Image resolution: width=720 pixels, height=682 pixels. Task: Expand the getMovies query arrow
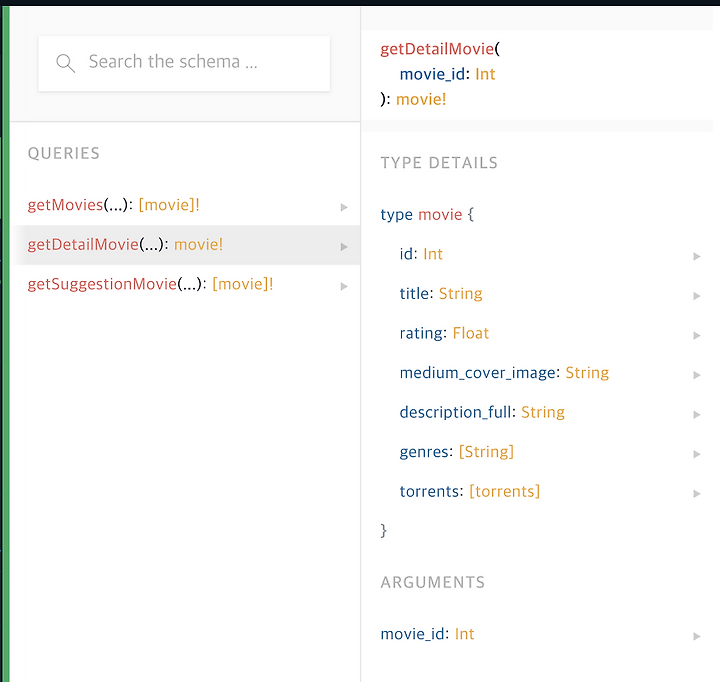(x=344, y=207)
